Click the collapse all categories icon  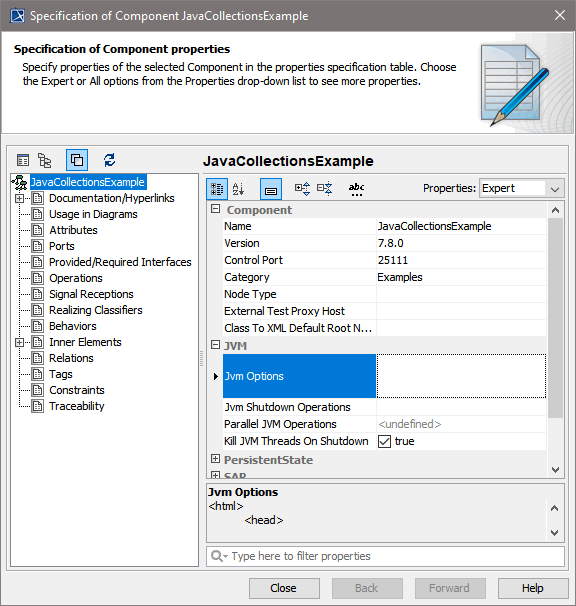coord(324,189)
